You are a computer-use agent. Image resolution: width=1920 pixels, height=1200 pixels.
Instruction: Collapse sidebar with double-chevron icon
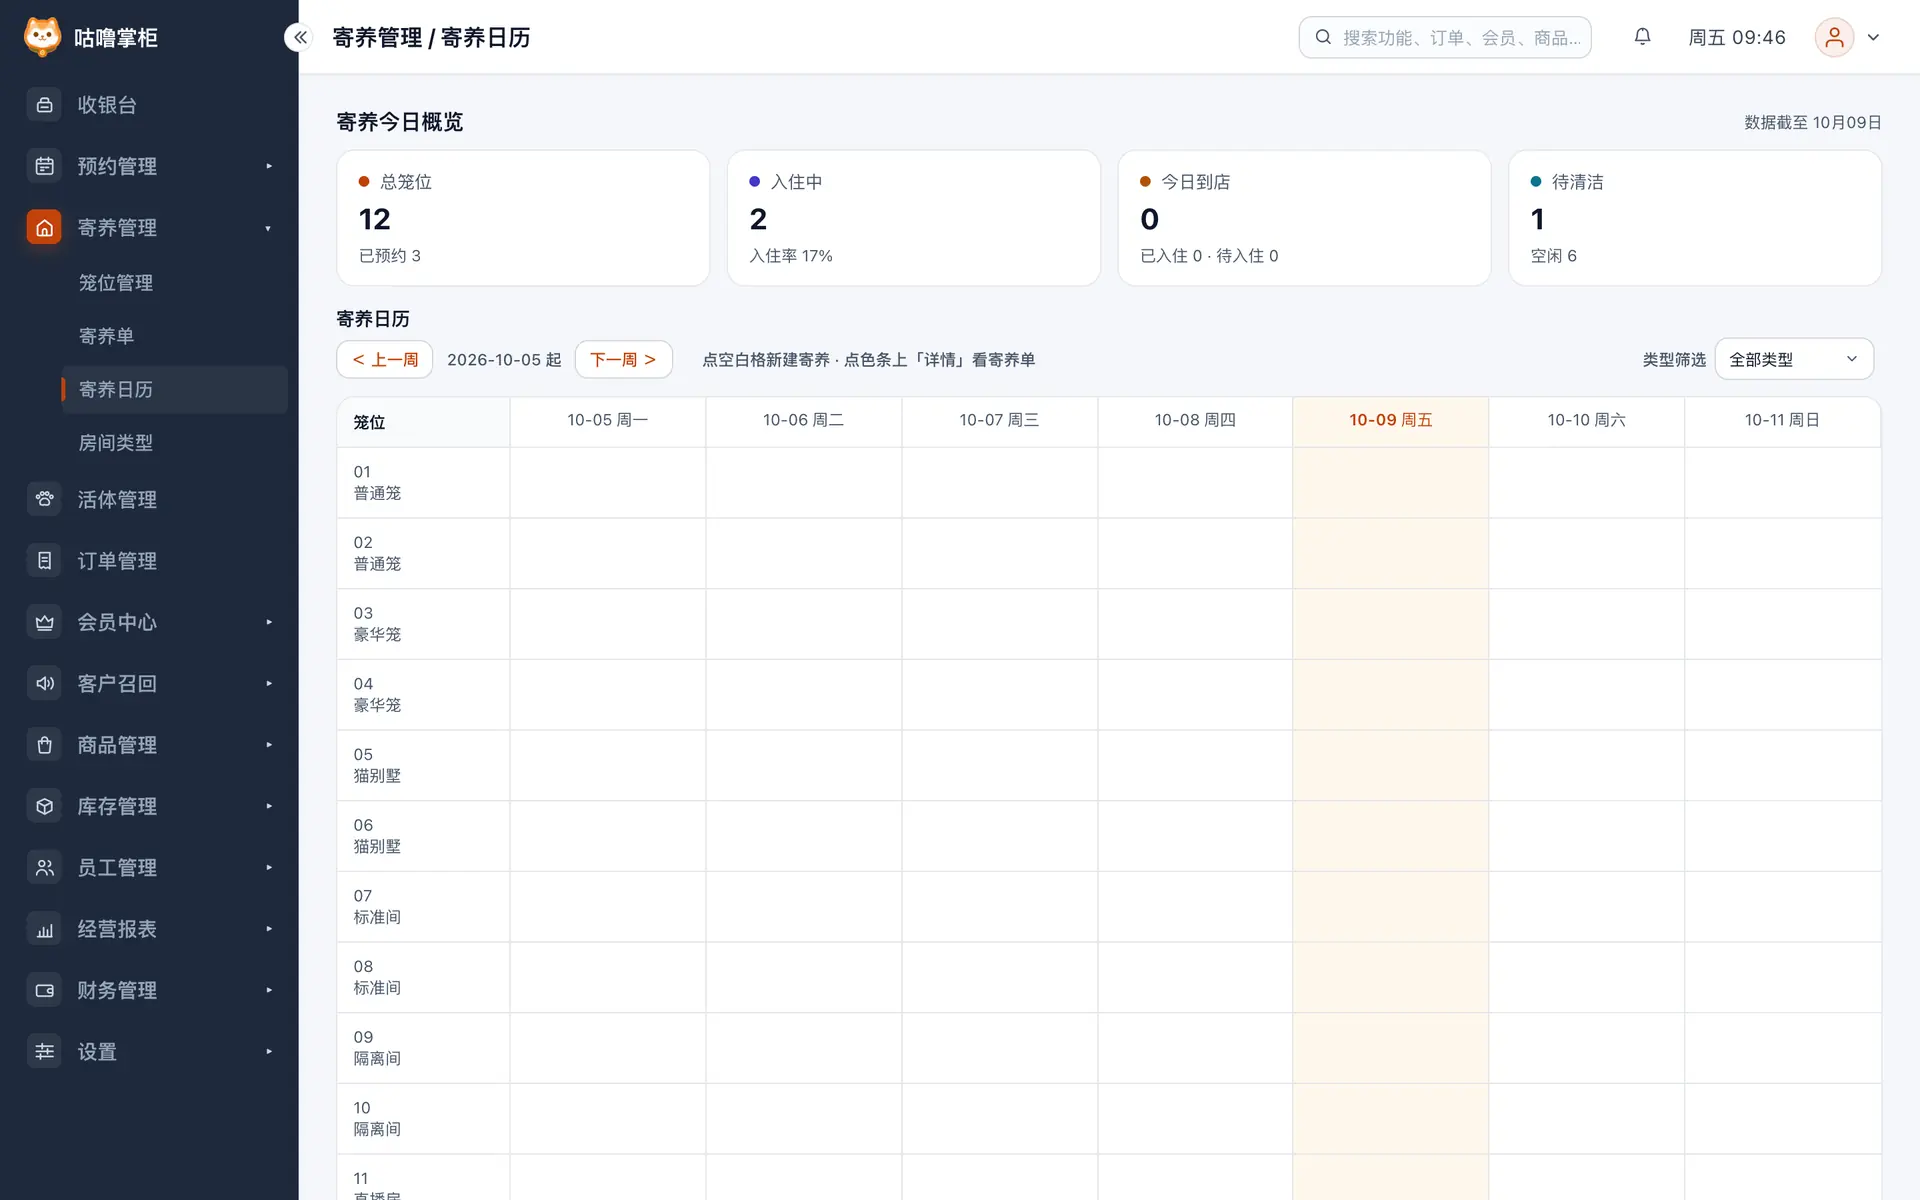(300, 37)
